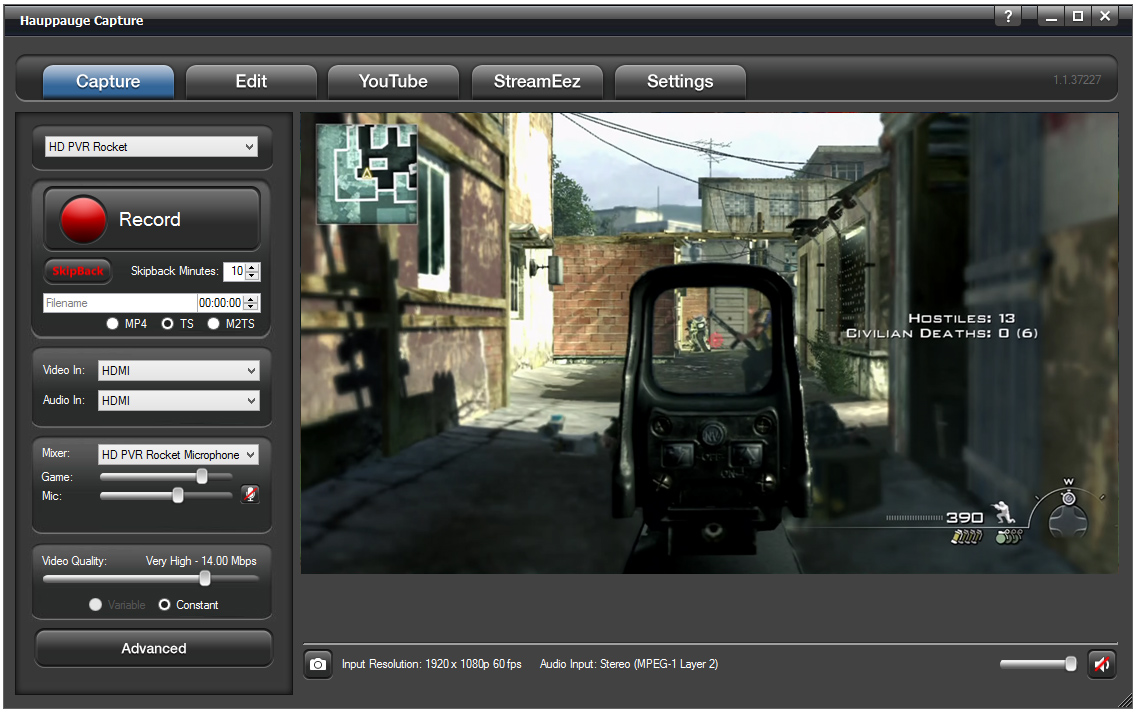
Task: Open the Edit tab
Action: point(251,81)
